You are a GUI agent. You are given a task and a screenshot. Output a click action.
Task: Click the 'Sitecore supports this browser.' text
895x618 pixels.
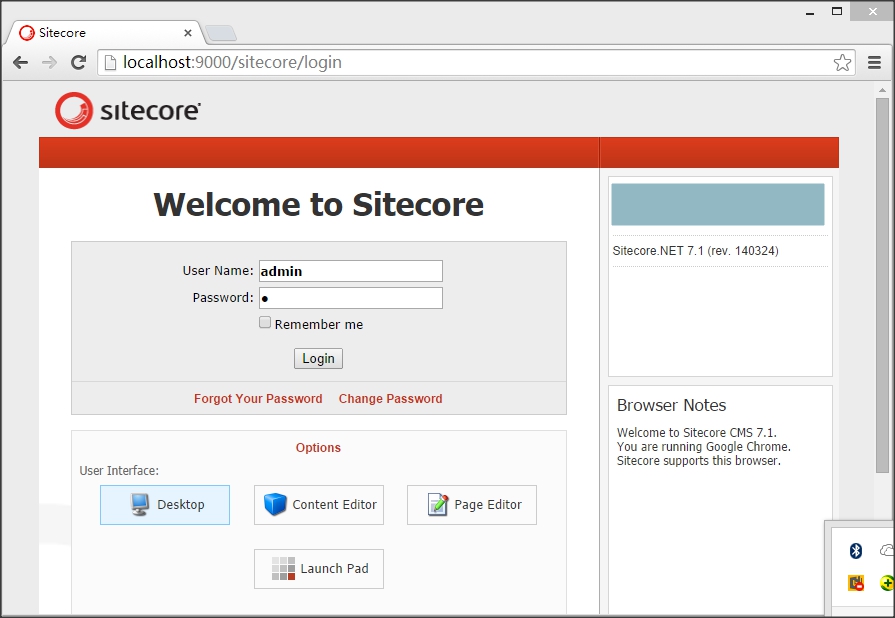(x=699, y=461)
